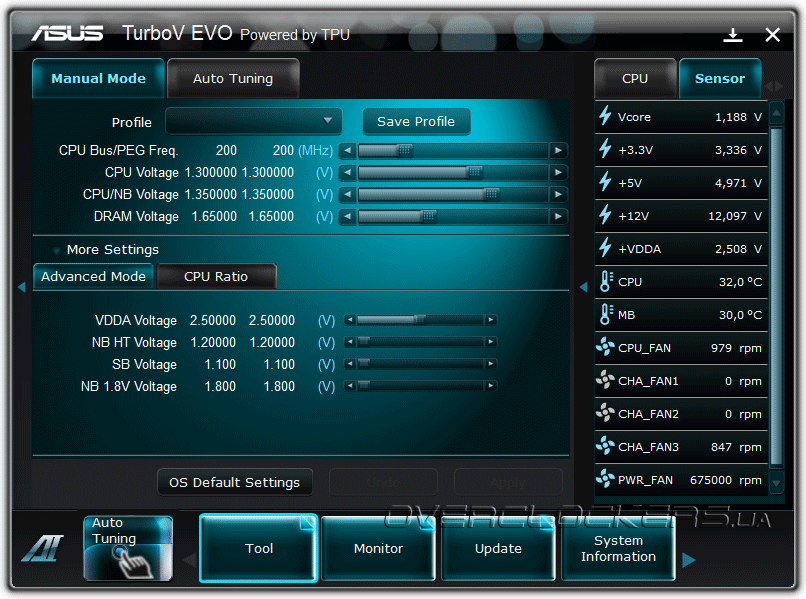Open the Profile dropdown
Screen dimensions: 806x599
point(254,121)
